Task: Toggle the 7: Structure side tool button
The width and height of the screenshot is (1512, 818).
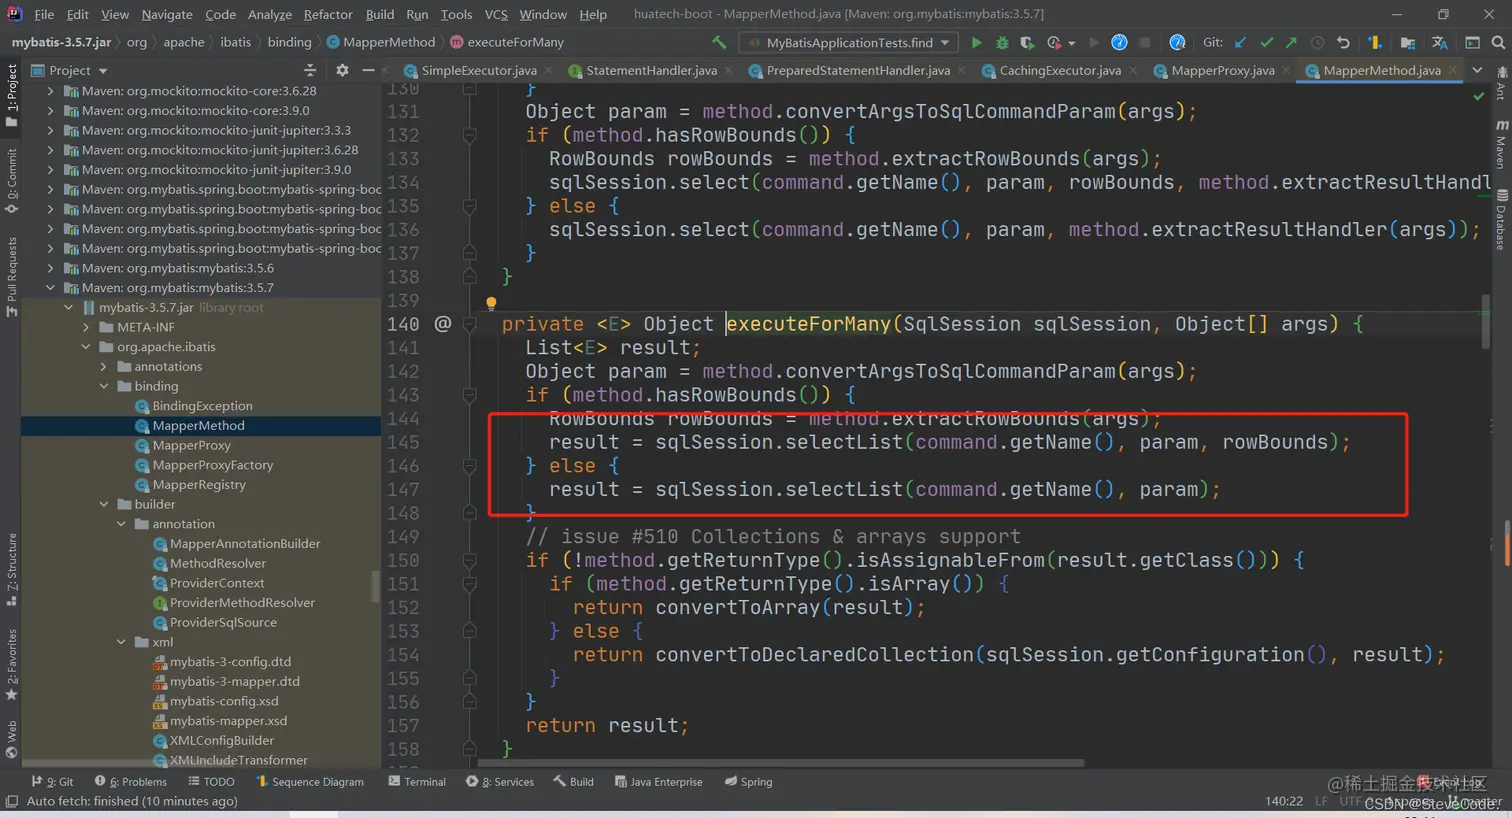Action: point(11,570)
